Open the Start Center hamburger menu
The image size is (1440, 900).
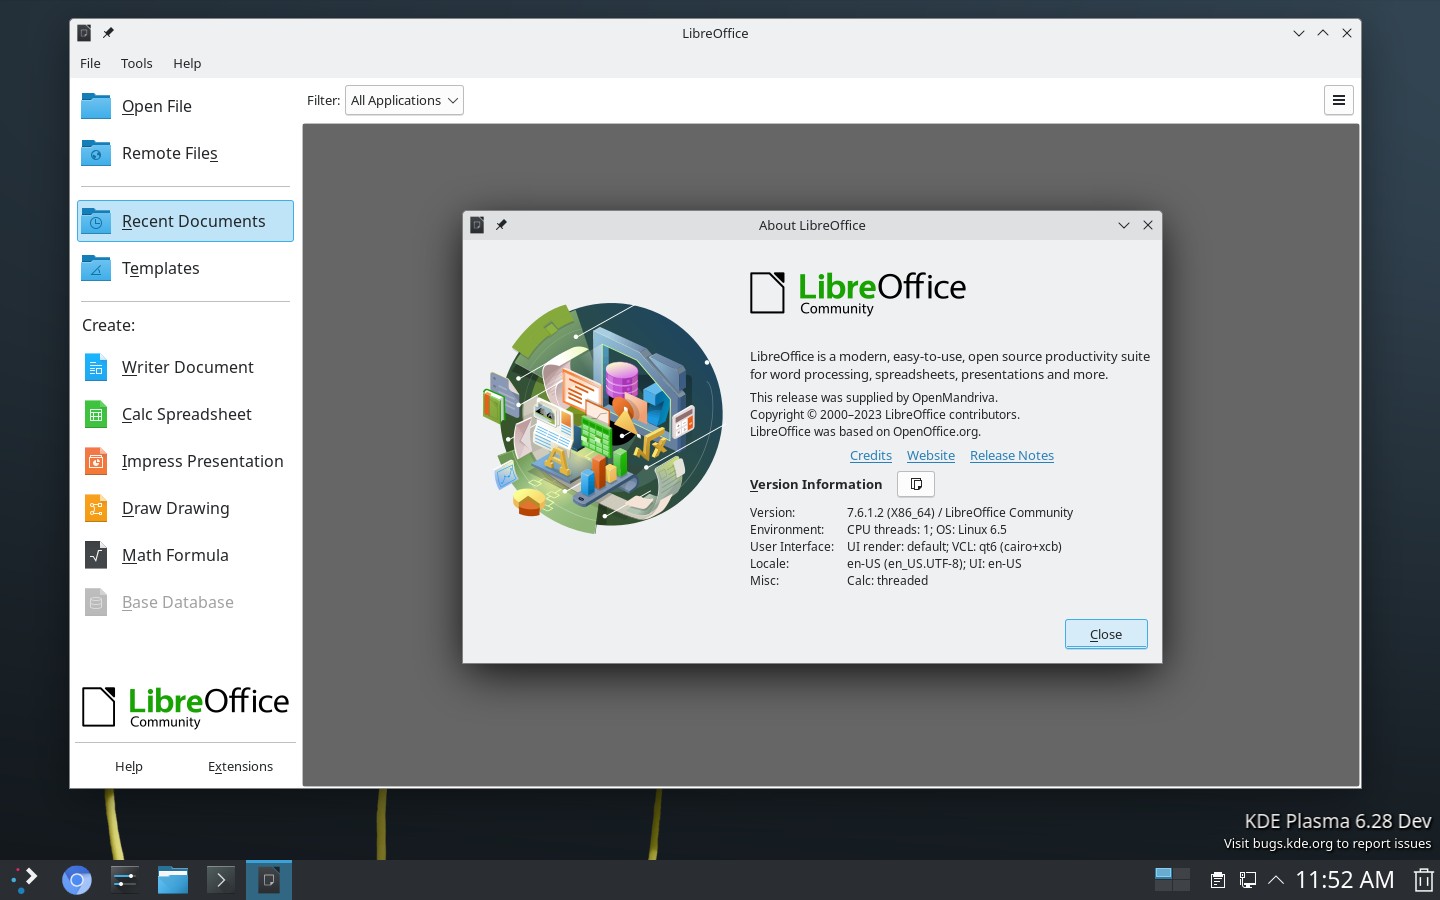click(x=1339, y=100)
